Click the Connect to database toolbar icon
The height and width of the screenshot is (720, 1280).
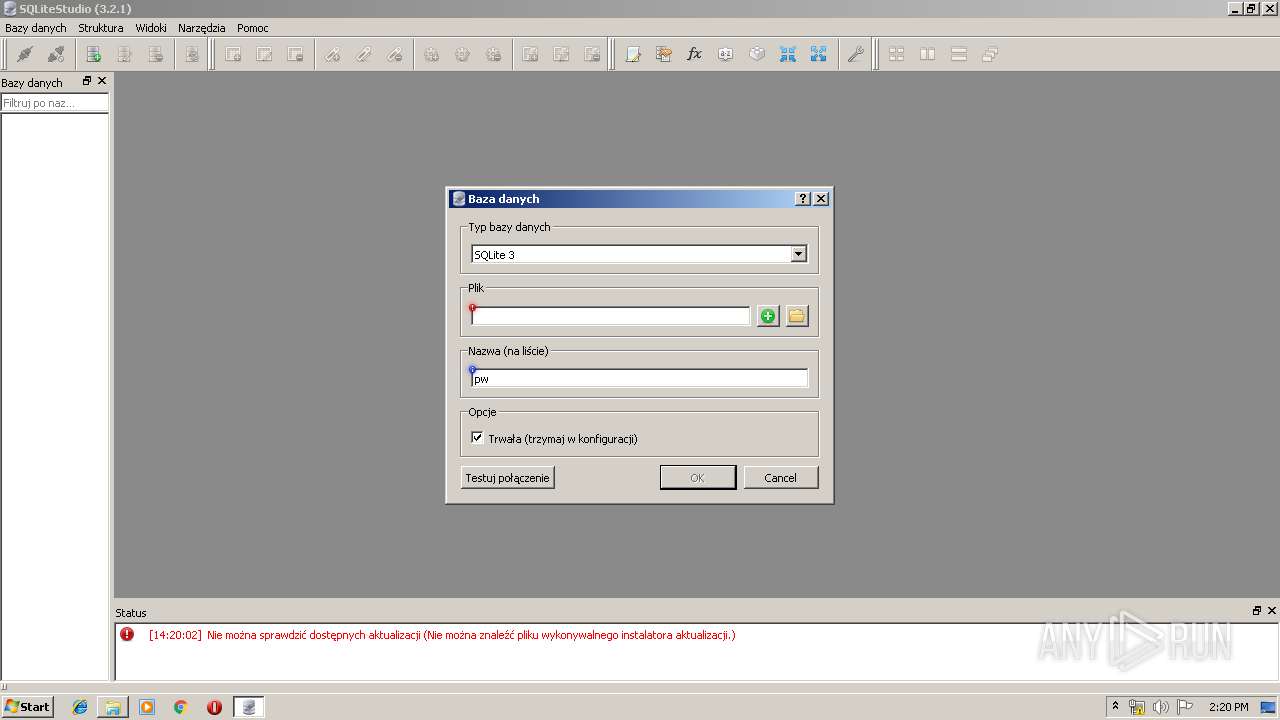coord(25,55)
